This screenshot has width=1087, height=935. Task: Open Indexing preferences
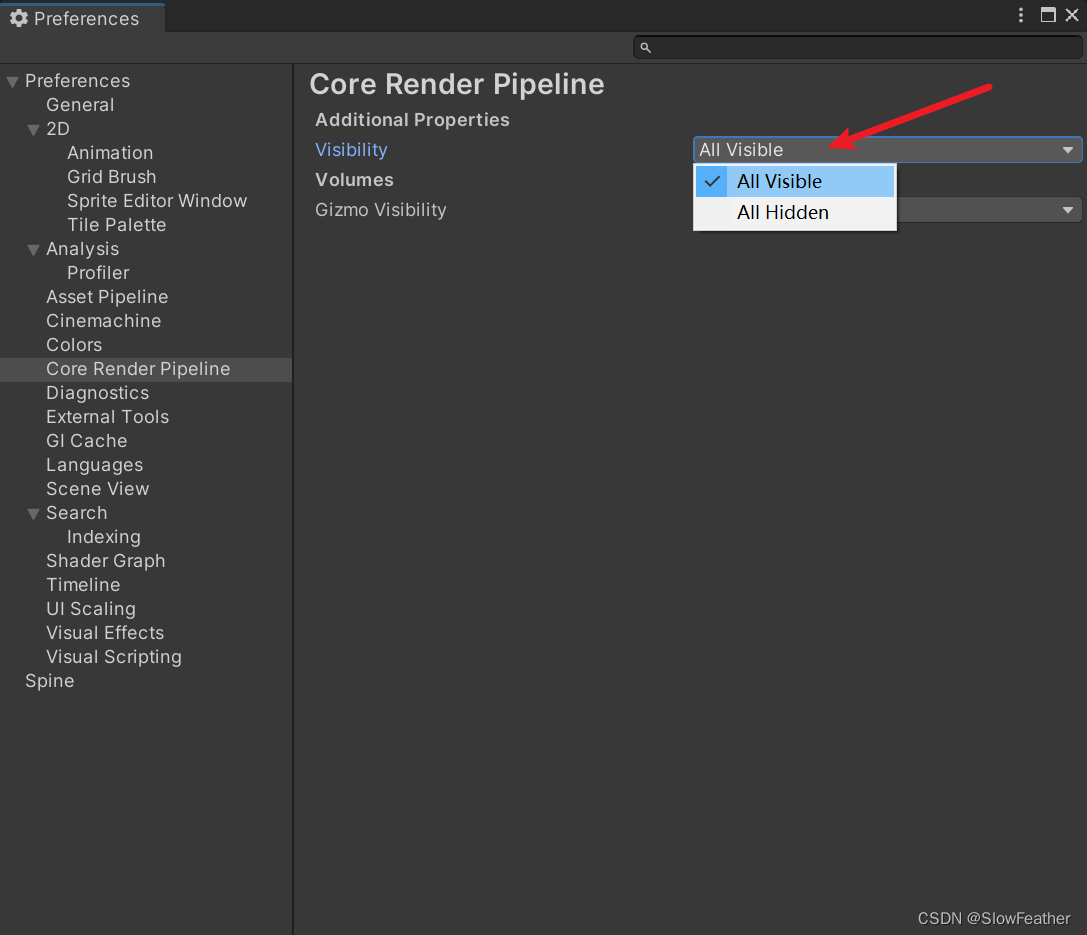coord(103,537)
